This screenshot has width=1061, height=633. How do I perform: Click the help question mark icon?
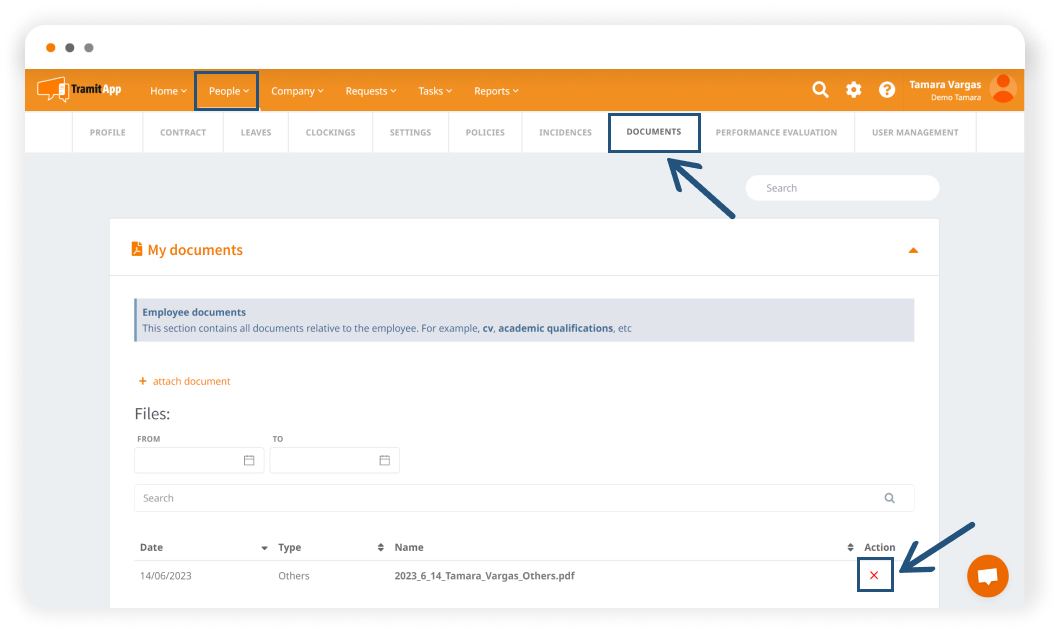pyautogui.click(x=887, y=90)
